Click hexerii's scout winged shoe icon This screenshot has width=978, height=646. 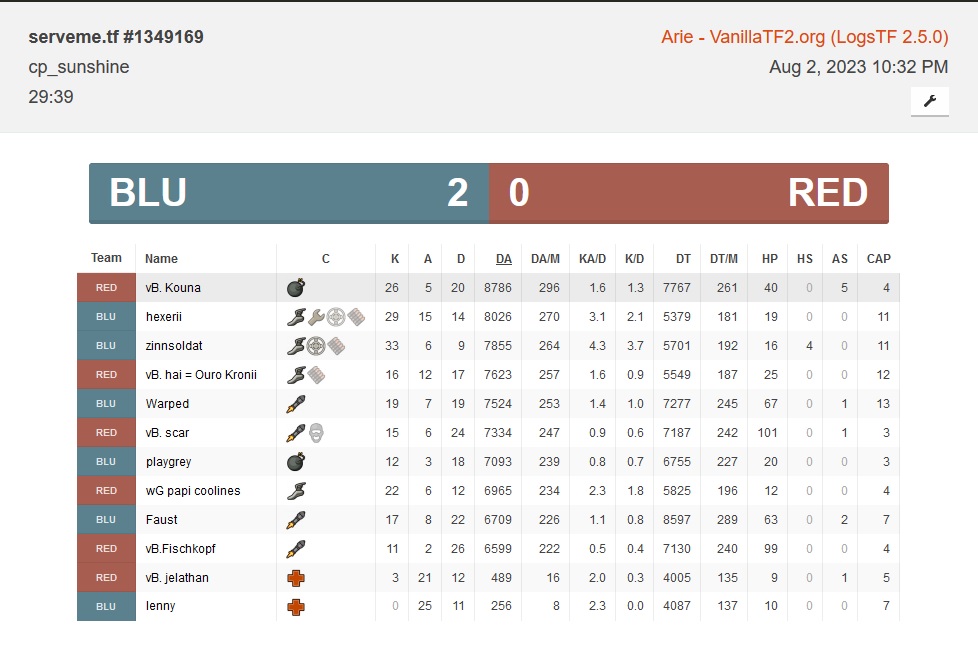click(x=296, y=317)
